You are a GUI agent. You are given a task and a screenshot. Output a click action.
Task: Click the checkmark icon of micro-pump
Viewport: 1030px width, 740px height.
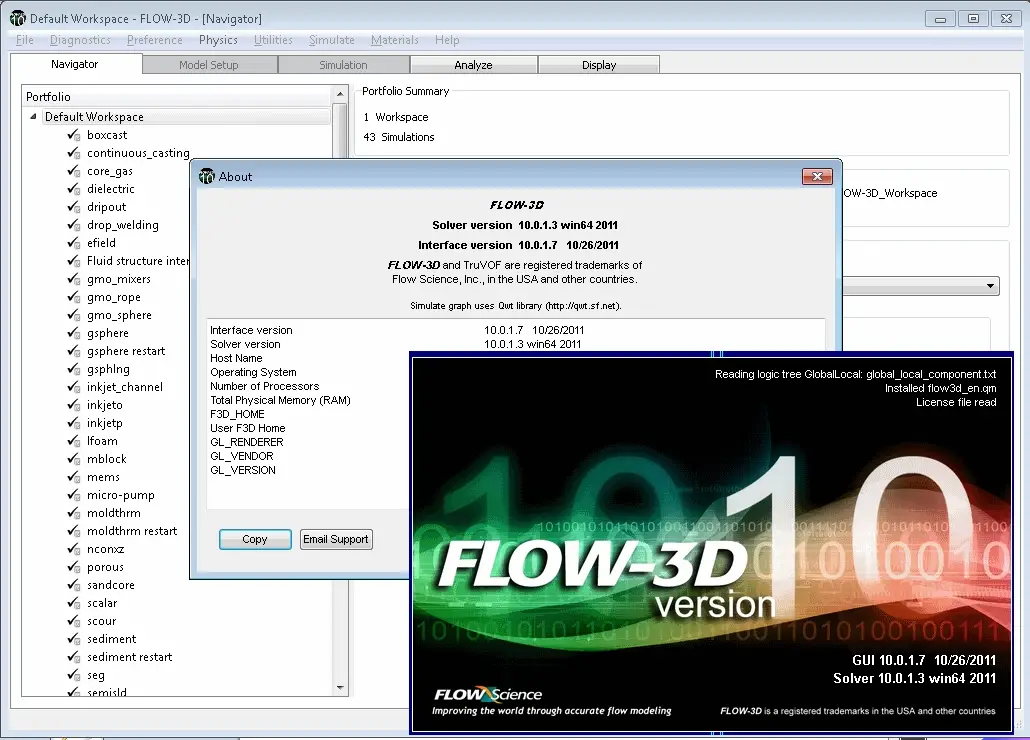[x=74, y=495]
